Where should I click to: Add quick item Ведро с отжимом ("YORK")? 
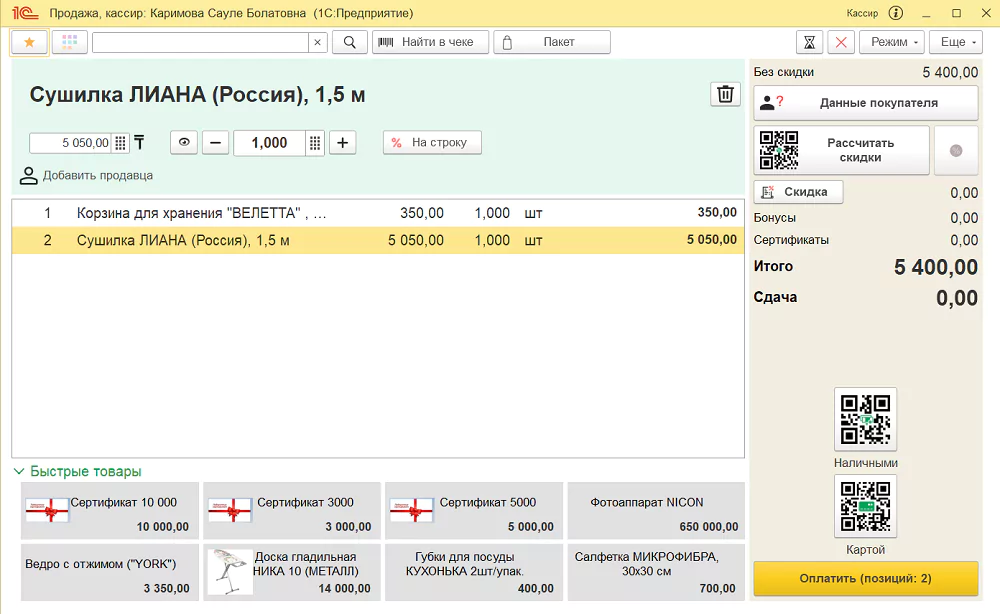pos(110,572)
